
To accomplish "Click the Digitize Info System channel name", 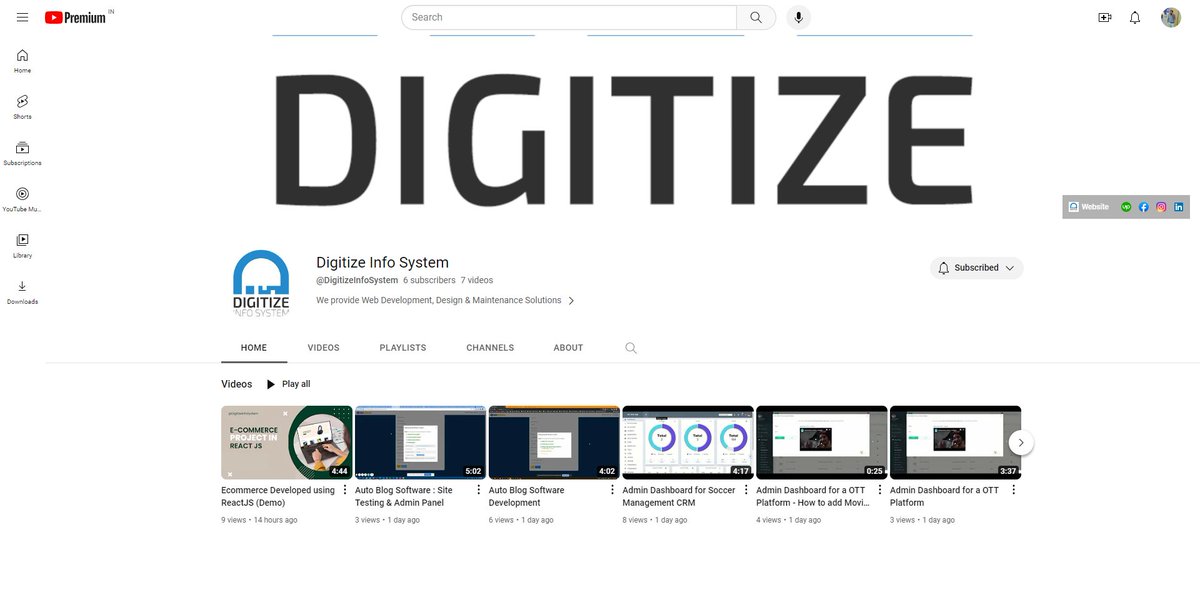I will click(382, 262).
